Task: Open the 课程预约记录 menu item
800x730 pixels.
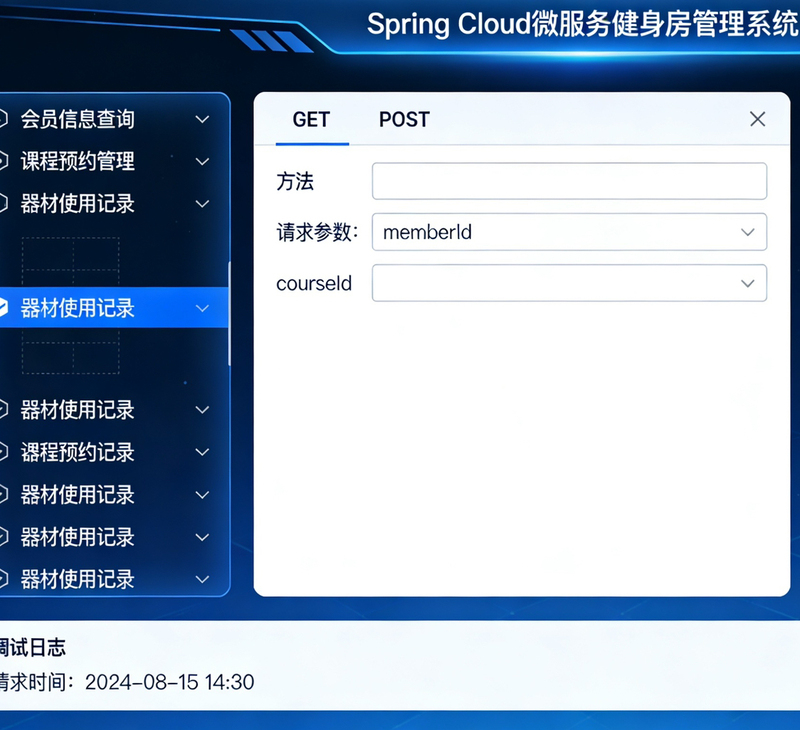Action: (78, 452)
